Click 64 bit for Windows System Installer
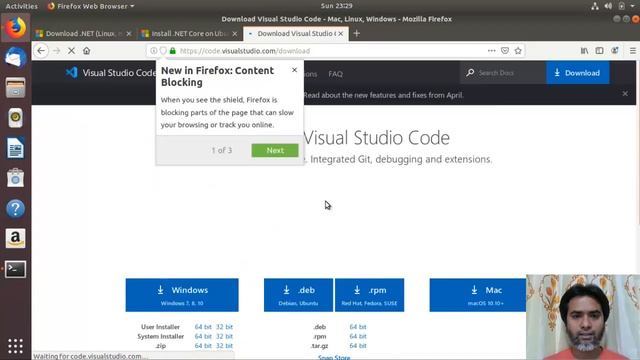This screenshot has height=360, width=640. click(x=203, y=336)
